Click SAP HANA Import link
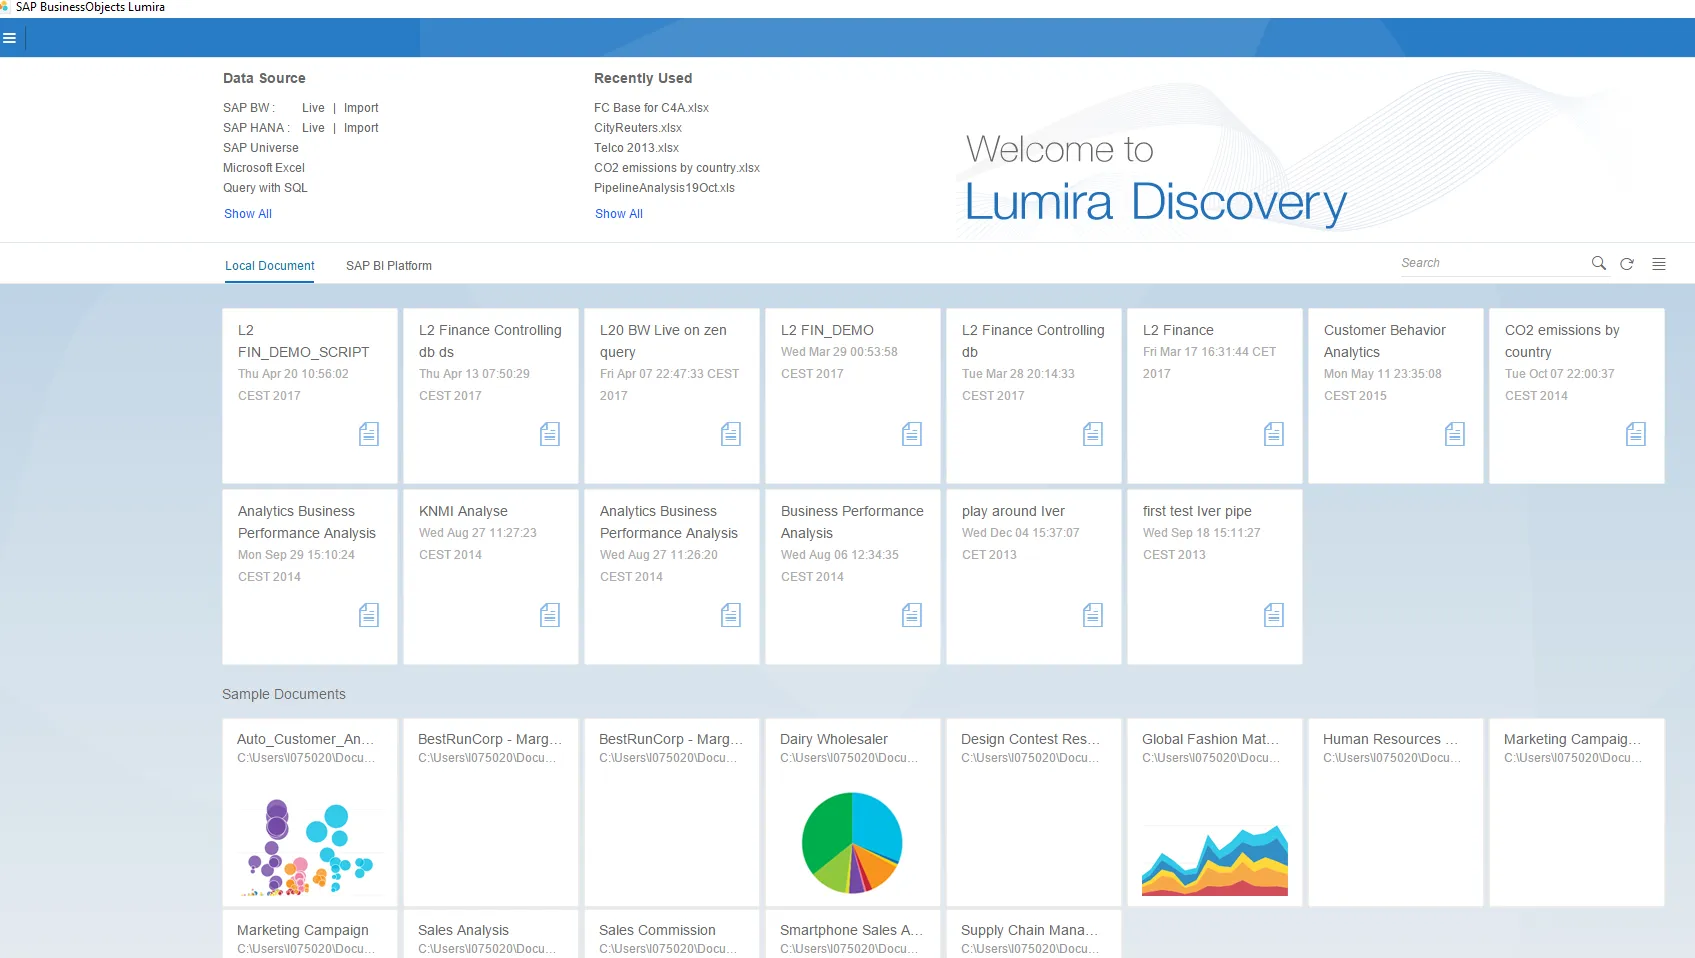1695x958 pixels. (361, 128)
